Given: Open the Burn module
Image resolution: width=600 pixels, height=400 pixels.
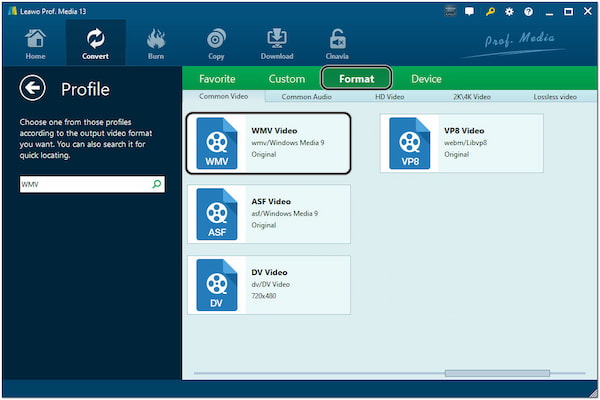Looking at the screenshot, I should (156, 43).
